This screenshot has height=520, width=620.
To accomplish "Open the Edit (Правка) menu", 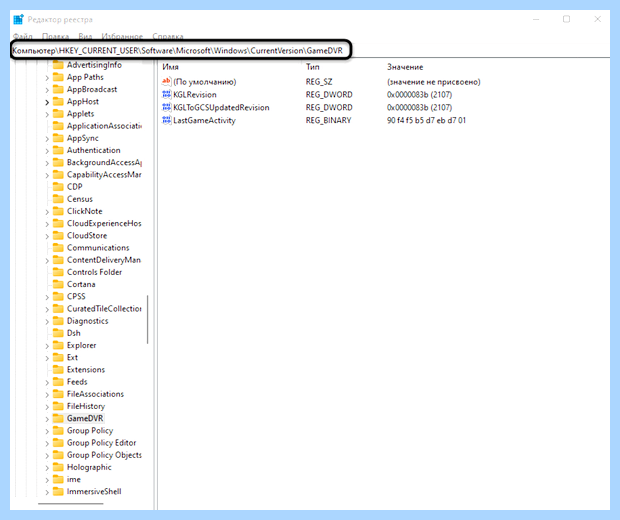I will coord(55,36).
